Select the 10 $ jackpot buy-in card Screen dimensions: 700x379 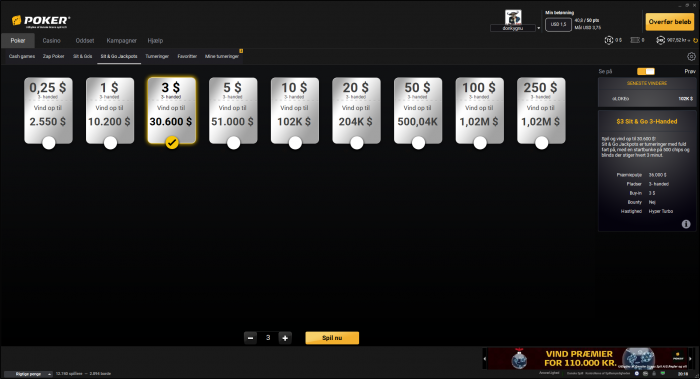[x=295, y=111]
